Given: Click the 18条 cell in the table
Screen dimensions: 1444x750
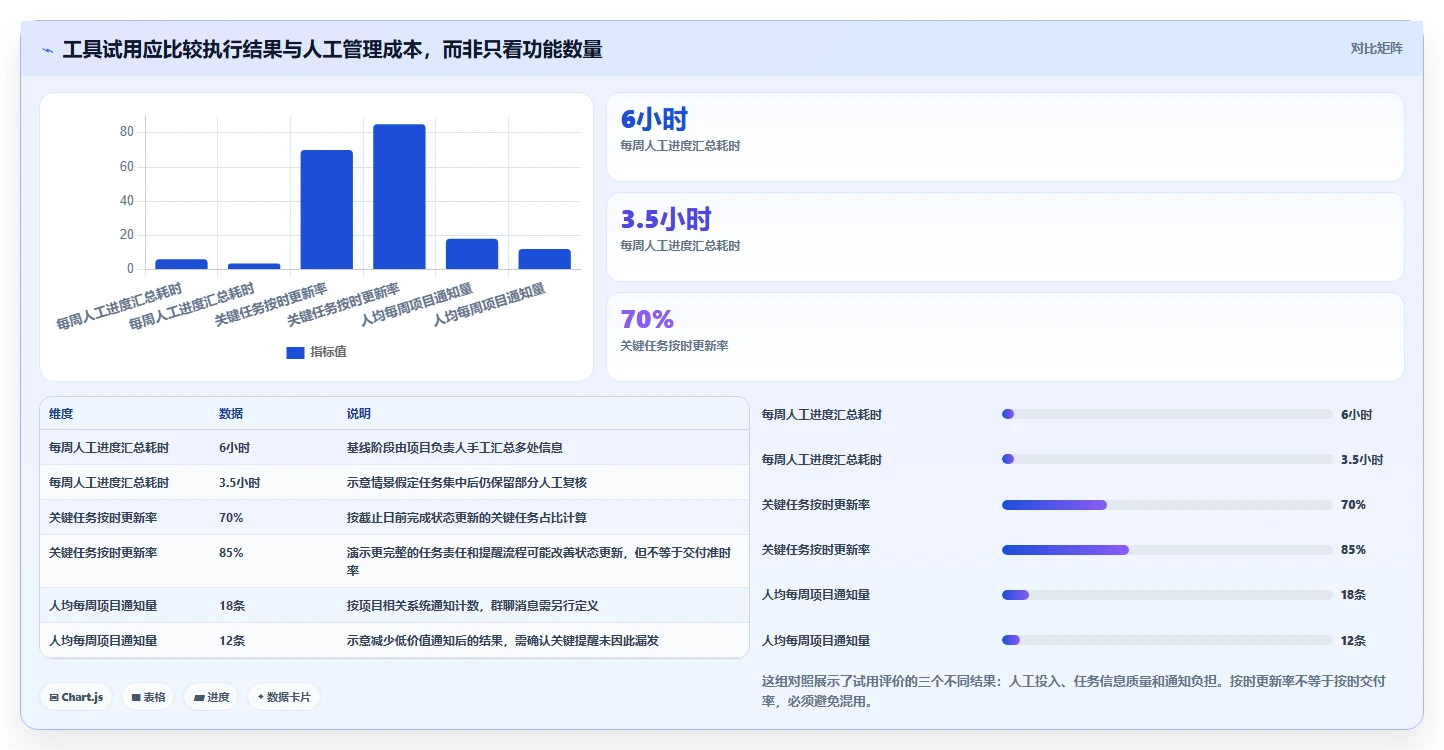Looking at the screenshot, I should (x=232, y=606).
